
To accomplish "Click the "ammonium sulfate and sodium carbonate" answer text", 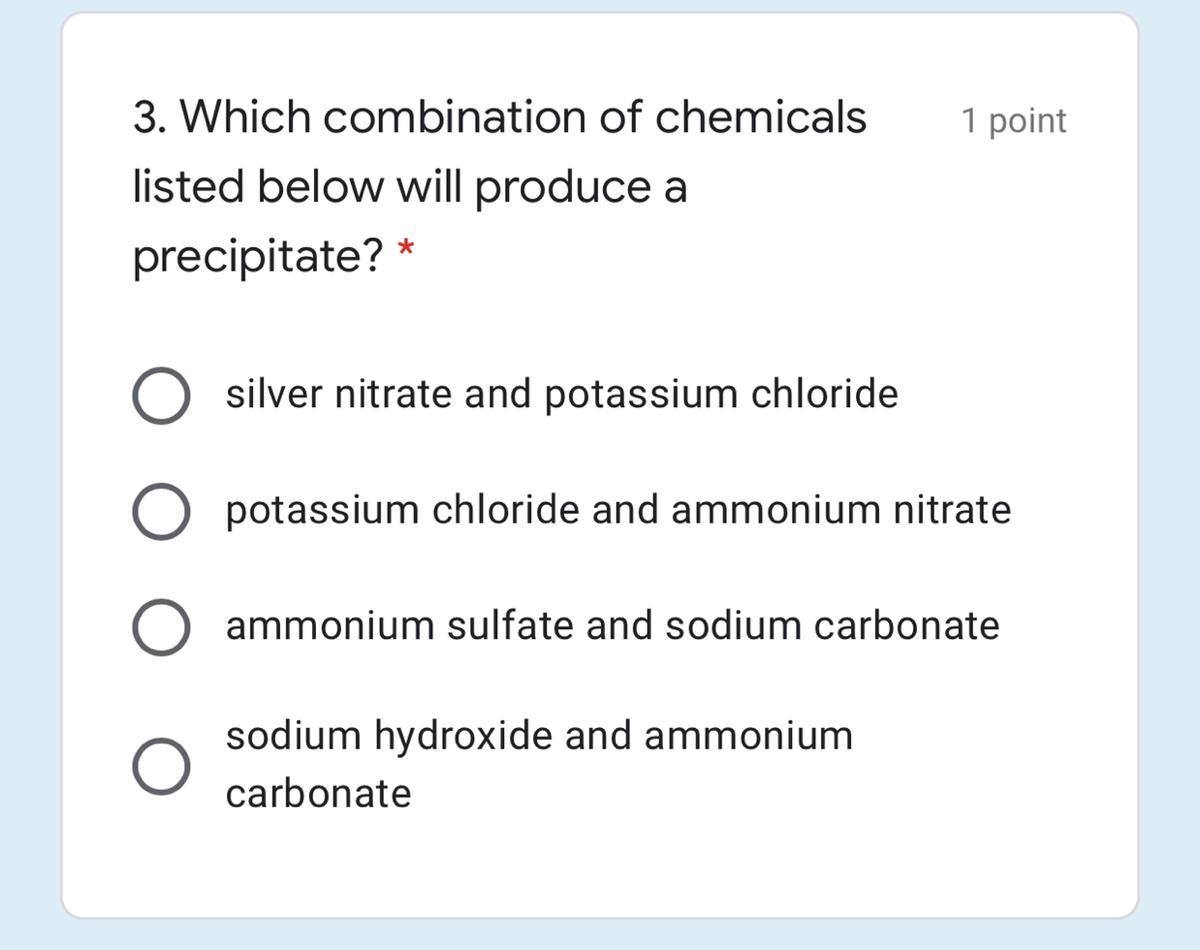I will (x=612, y=626).
